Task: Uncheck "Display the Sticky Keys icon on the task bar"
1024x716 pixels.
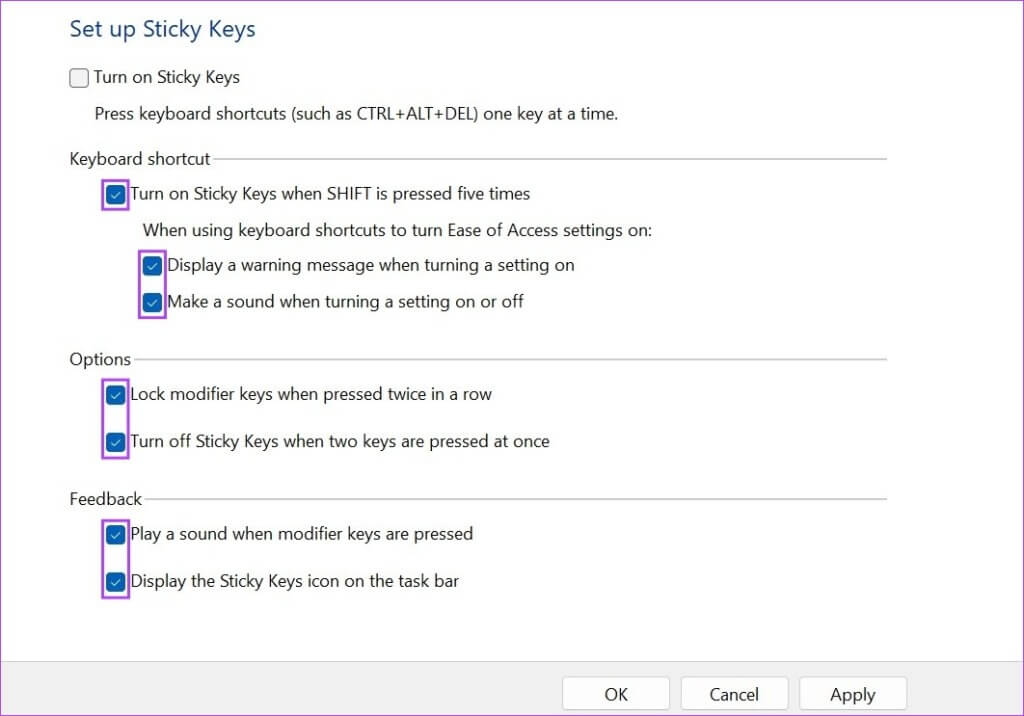Action: coord(114,581)
